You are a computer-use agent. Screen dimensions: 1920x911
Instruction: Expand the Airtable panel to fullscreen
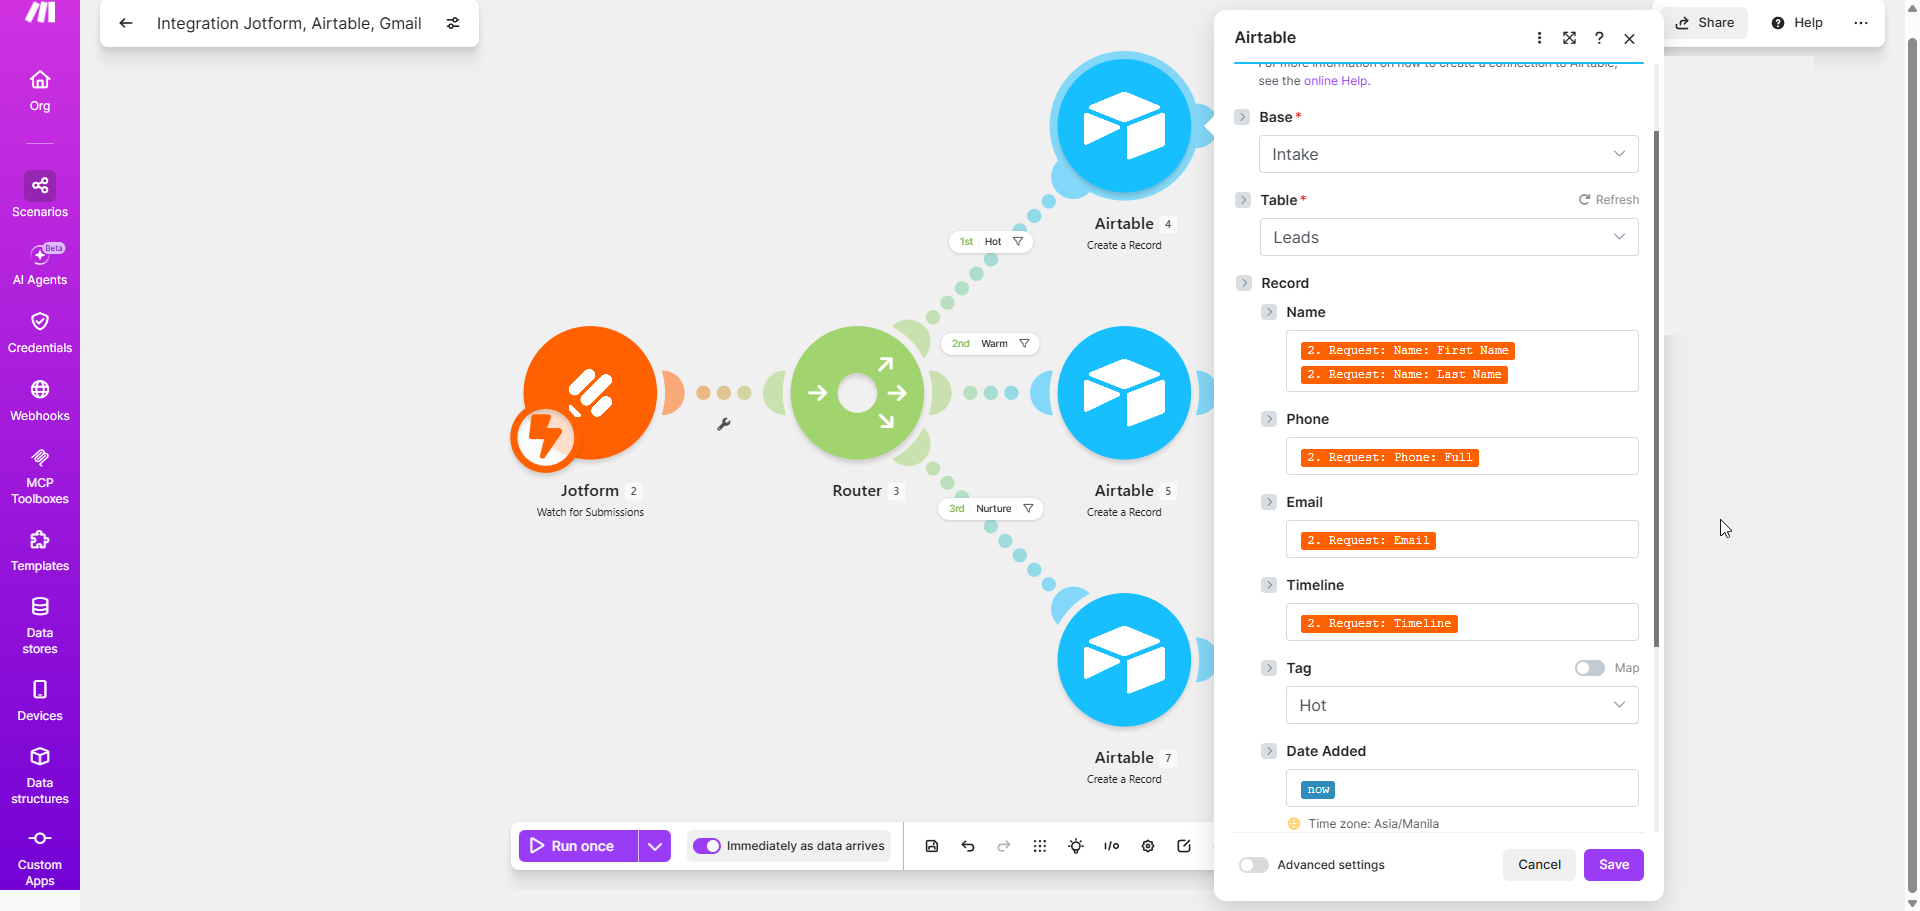click(1569, 38)
